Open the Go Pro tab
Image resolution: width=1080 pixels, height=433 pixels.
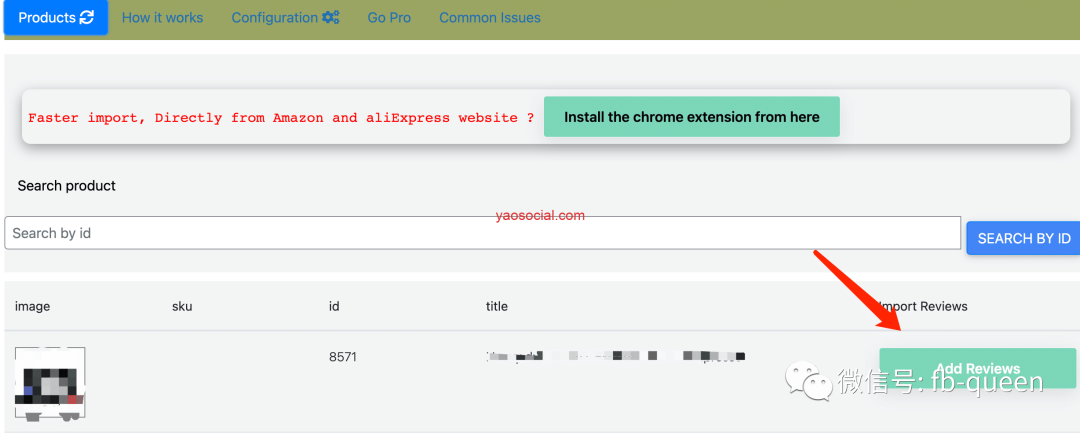pos(389,18)
